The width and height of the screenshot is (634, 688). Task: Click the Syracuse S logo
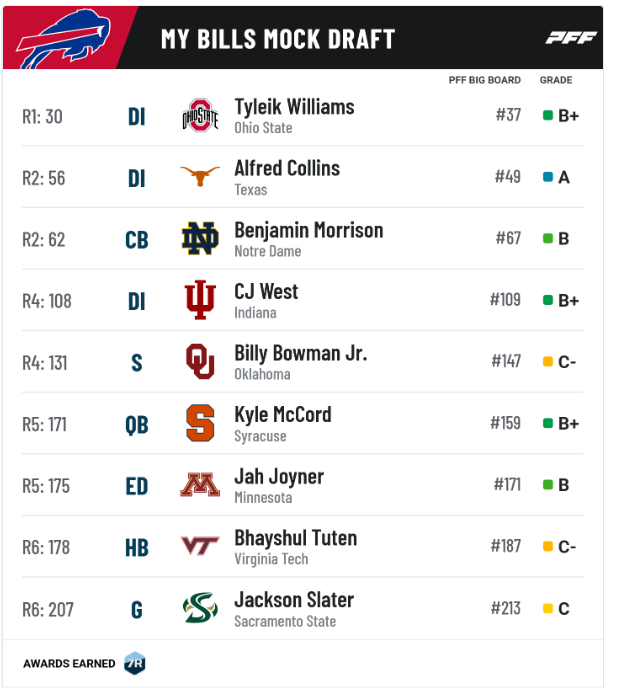pos(200,423)
